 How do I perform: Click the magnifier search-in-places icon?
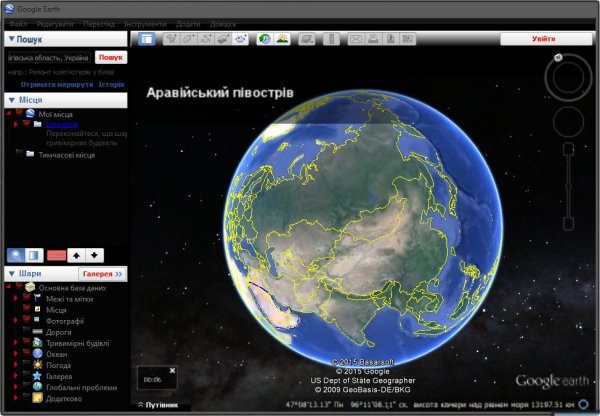pos(16,255)
